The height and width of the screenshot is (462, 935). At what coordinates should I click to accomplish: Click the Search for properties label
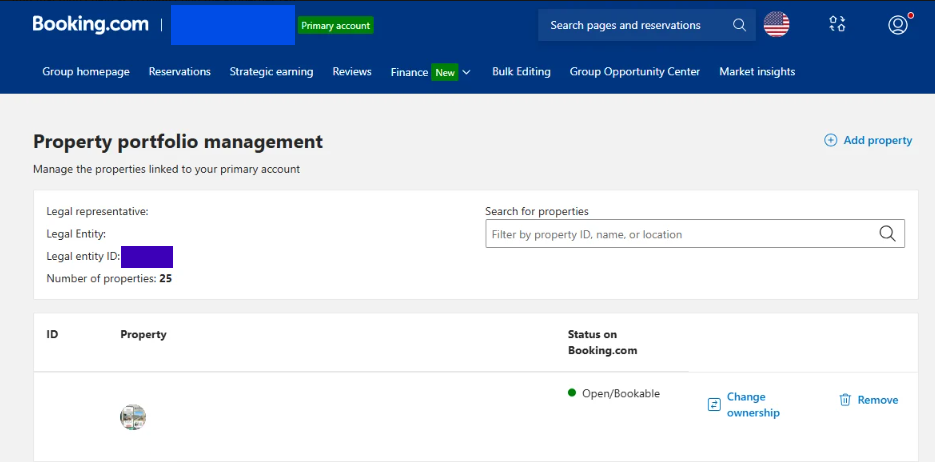click(x=537, y=211)
